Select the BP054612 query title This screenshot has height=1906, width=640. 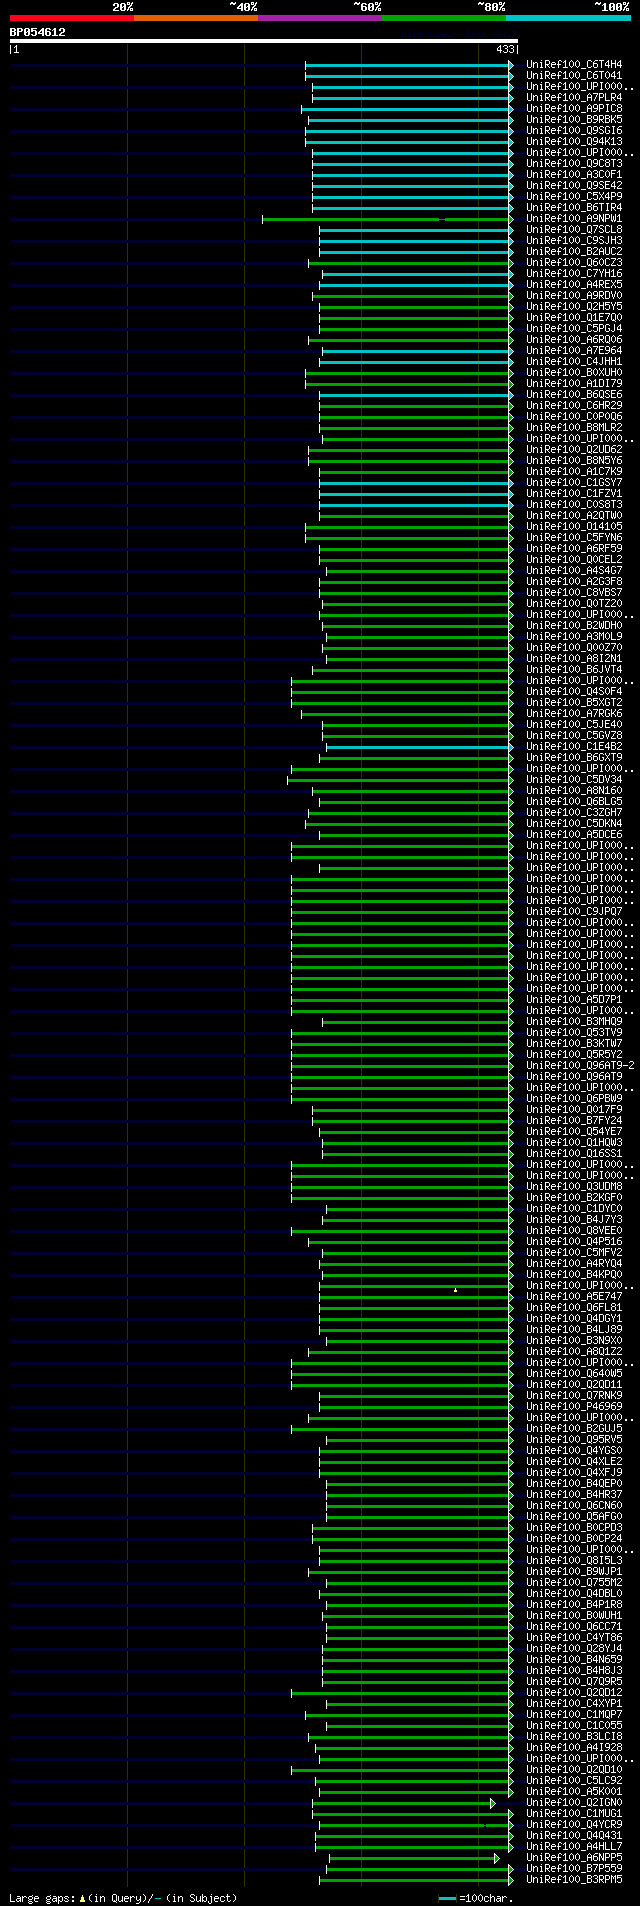38,32
